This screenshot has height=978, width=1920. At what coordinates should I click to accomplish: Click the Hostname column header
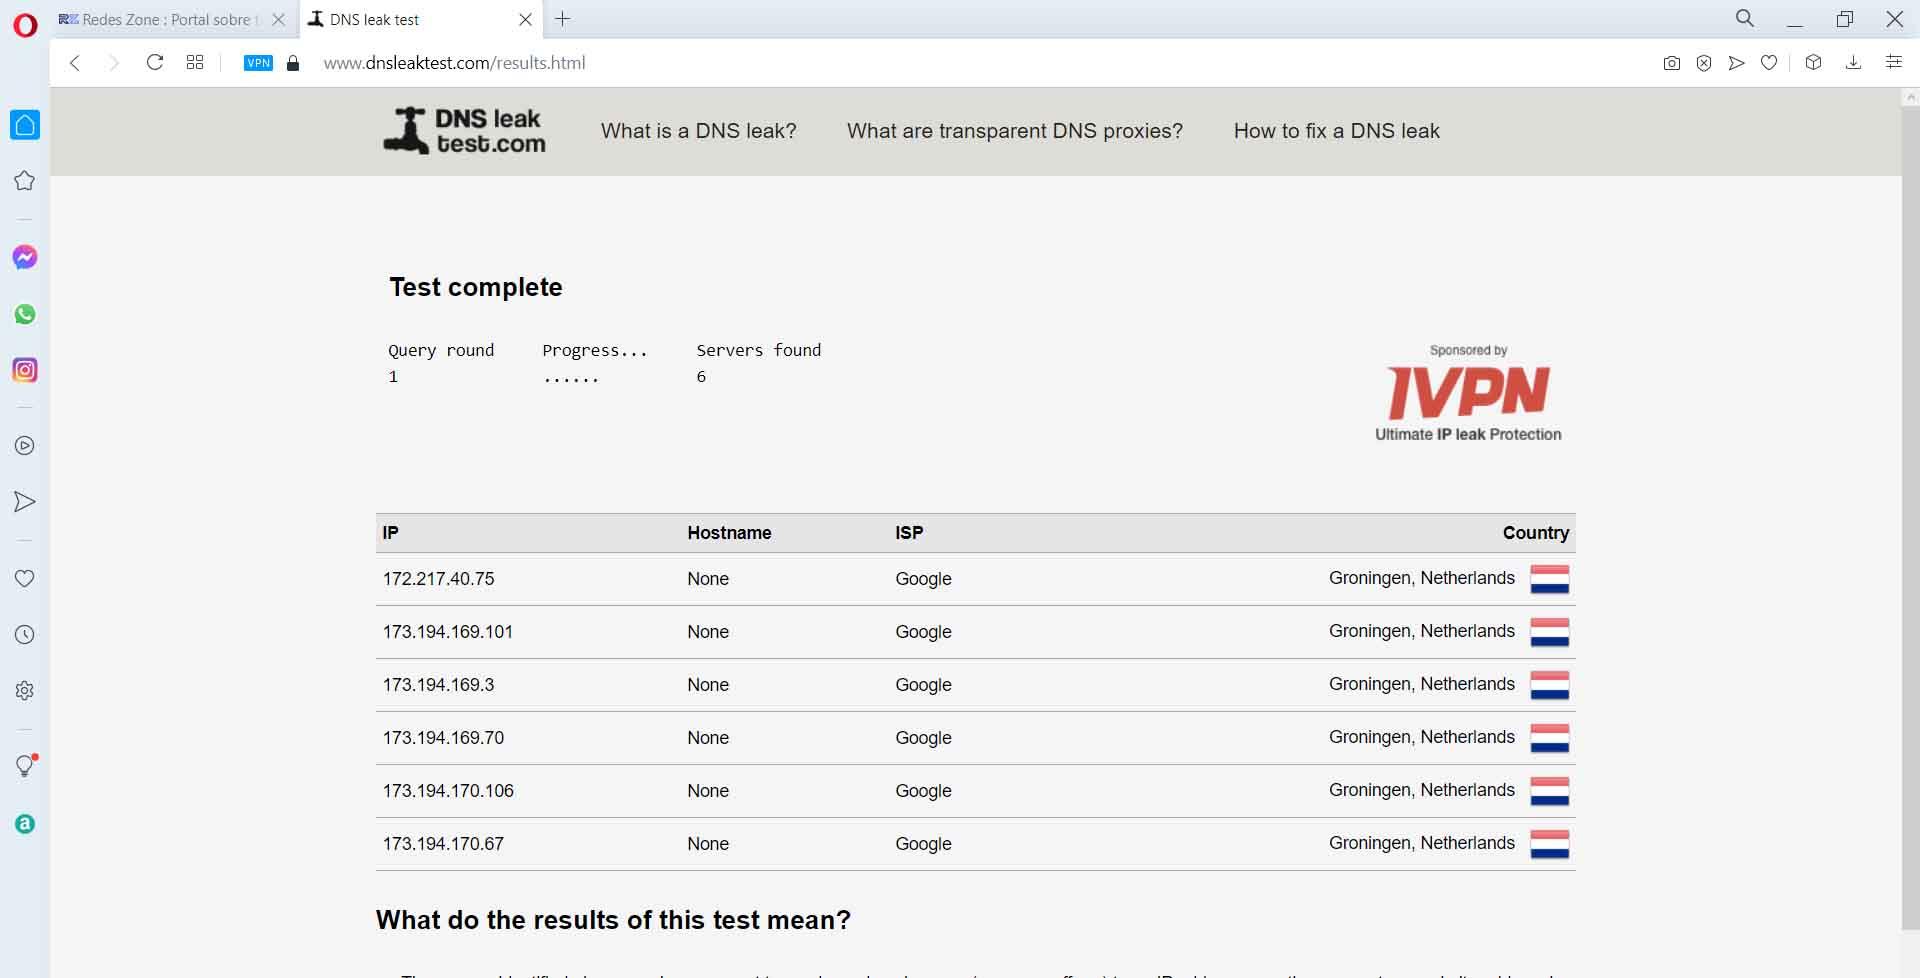point(729,533)
